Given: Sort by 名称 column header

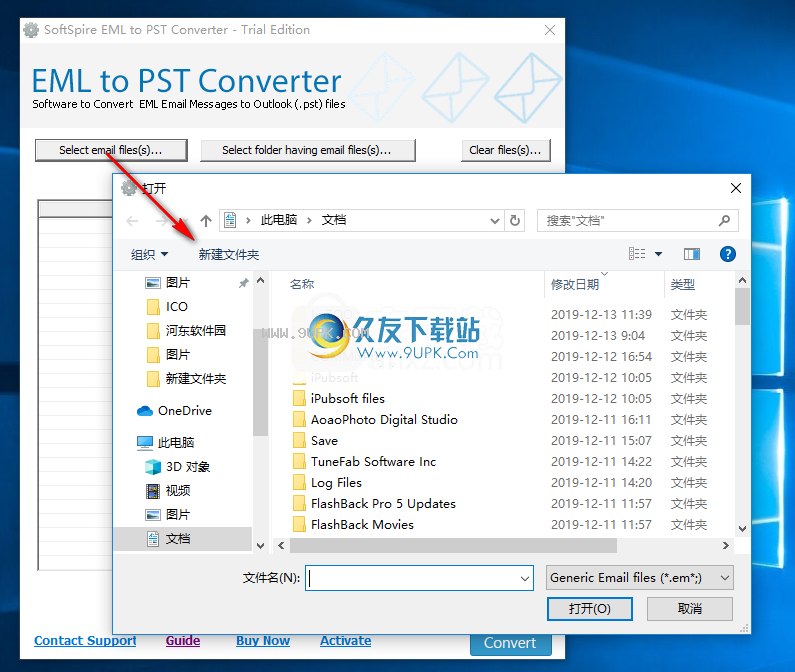Looking at the screenshot, I should [302, 284].
